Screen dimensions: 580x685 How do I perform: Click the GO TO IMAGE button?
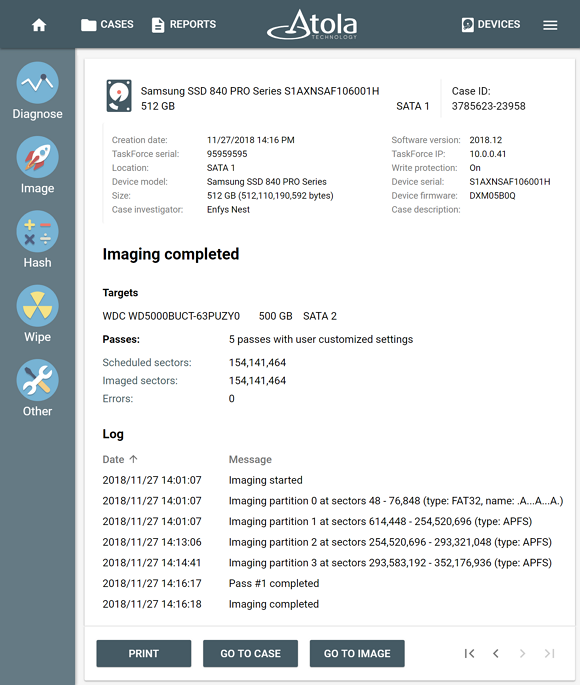tap(357, 653)
